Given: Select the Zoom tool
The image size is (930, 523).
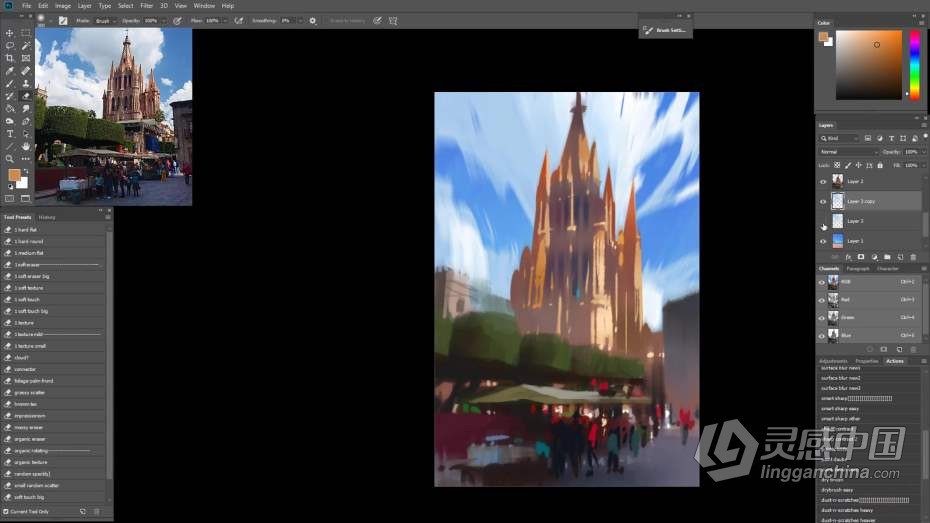Looking at the screenshot, I should (9, 159).
